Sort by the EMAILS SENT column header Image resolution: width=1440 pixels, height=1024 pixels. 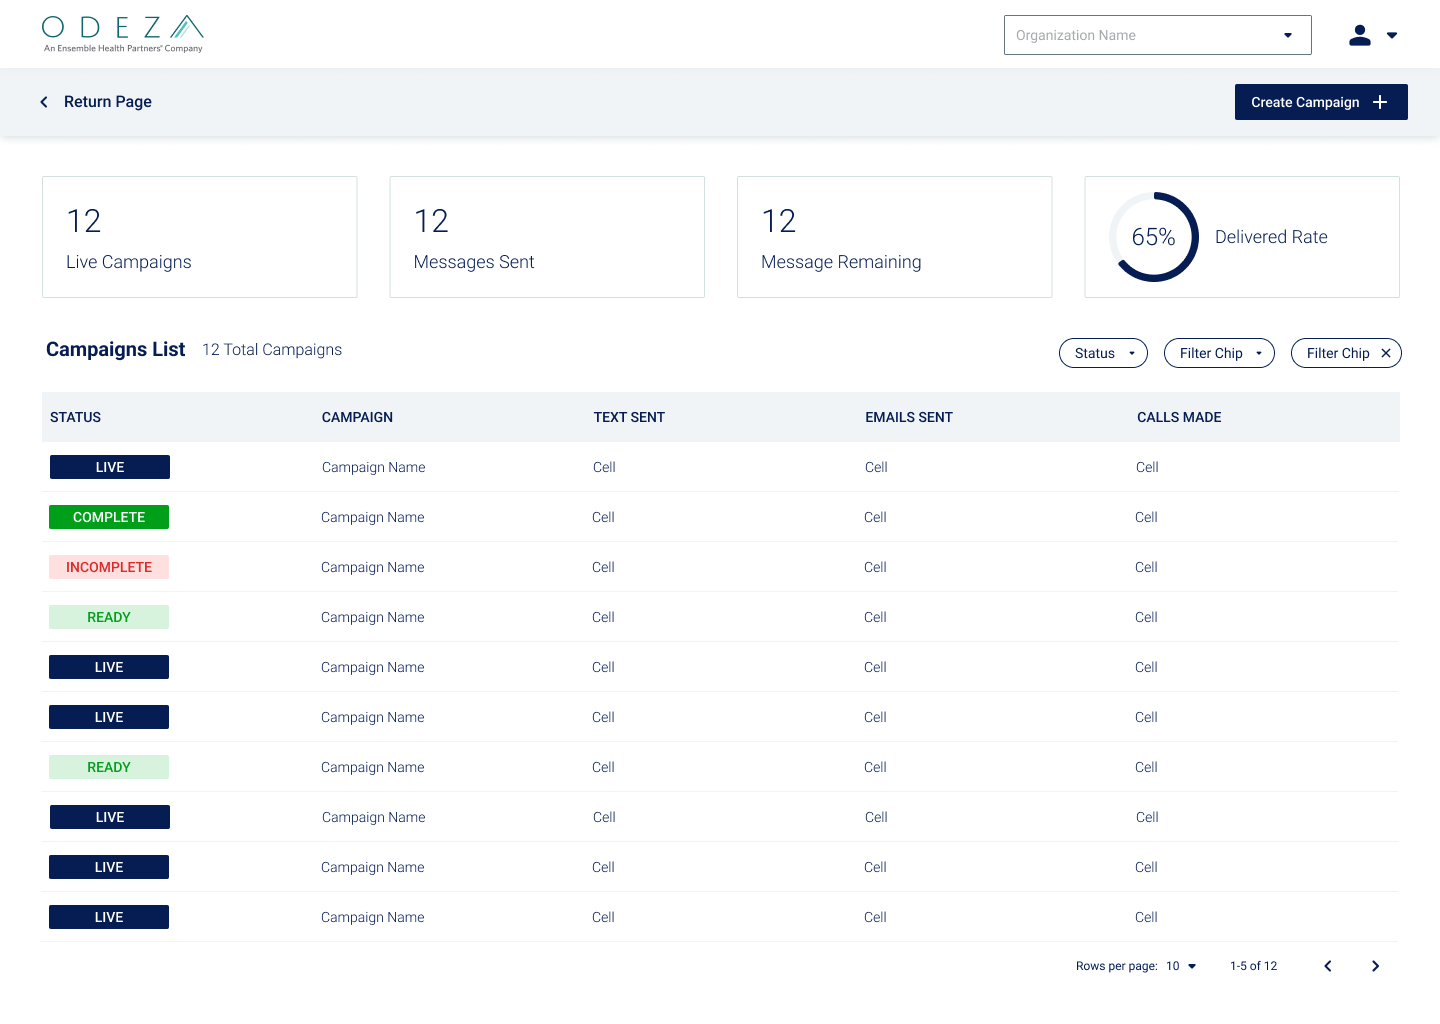tap(909, 417)
